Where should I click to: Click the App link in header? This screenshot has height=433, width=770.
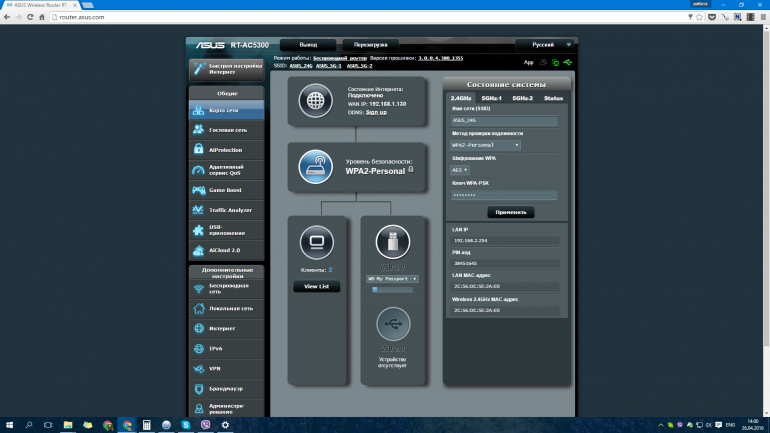528,62
